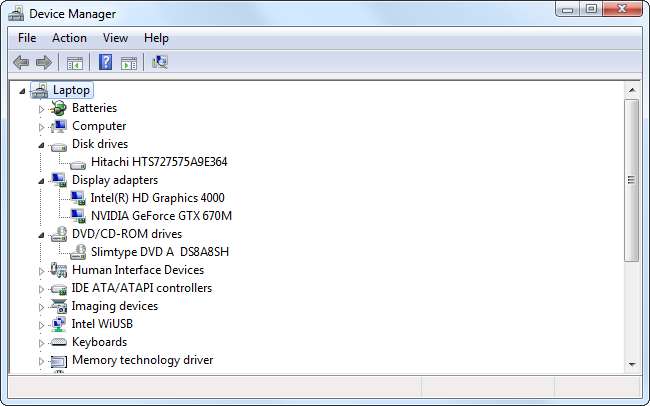Screen dimensions: 650x406
Task: Collapse the Display adapters category
Action: pyautogui.click(x=42, y=180)
